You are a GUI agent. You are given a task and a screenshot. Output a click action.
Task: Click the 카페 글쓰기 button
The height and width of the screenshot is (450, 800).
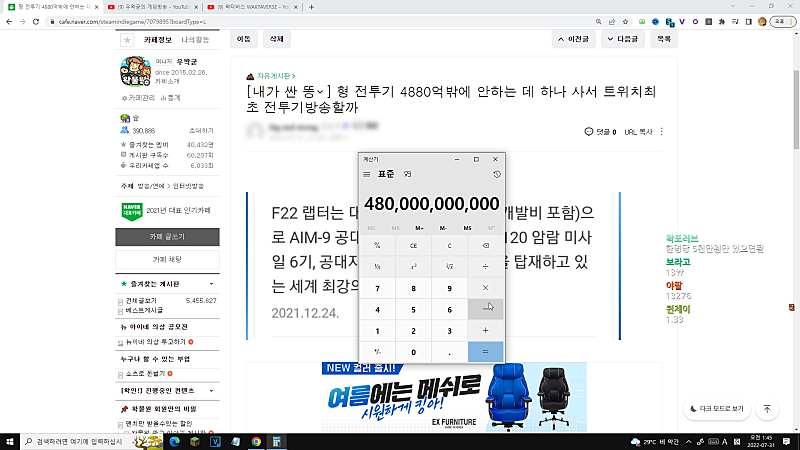167,237
